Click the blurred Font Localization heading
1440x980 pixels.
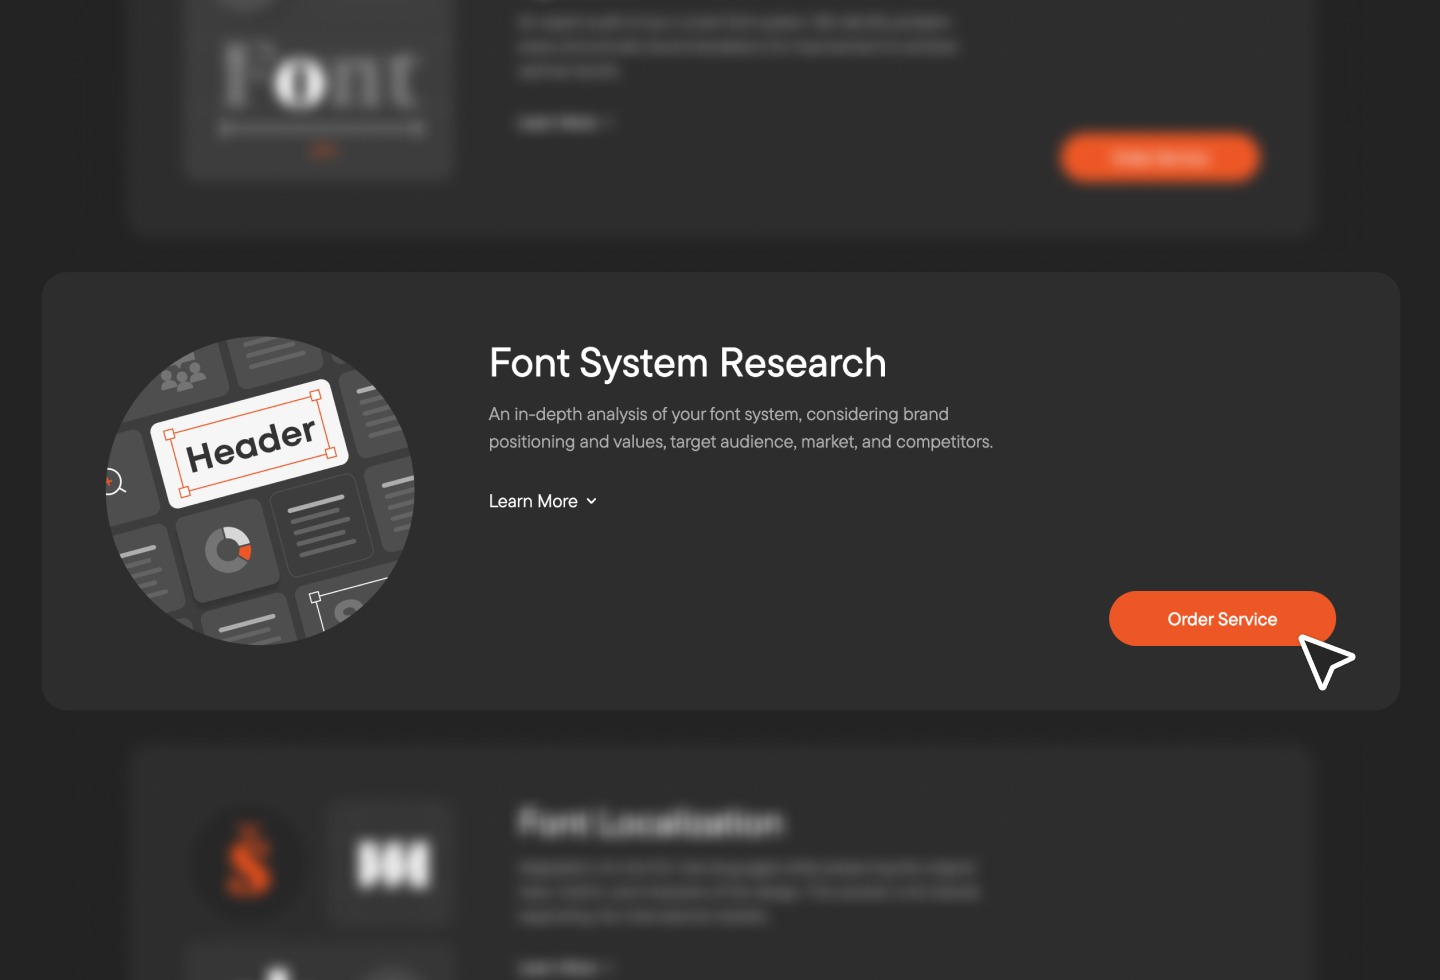[x=651, y=823]
